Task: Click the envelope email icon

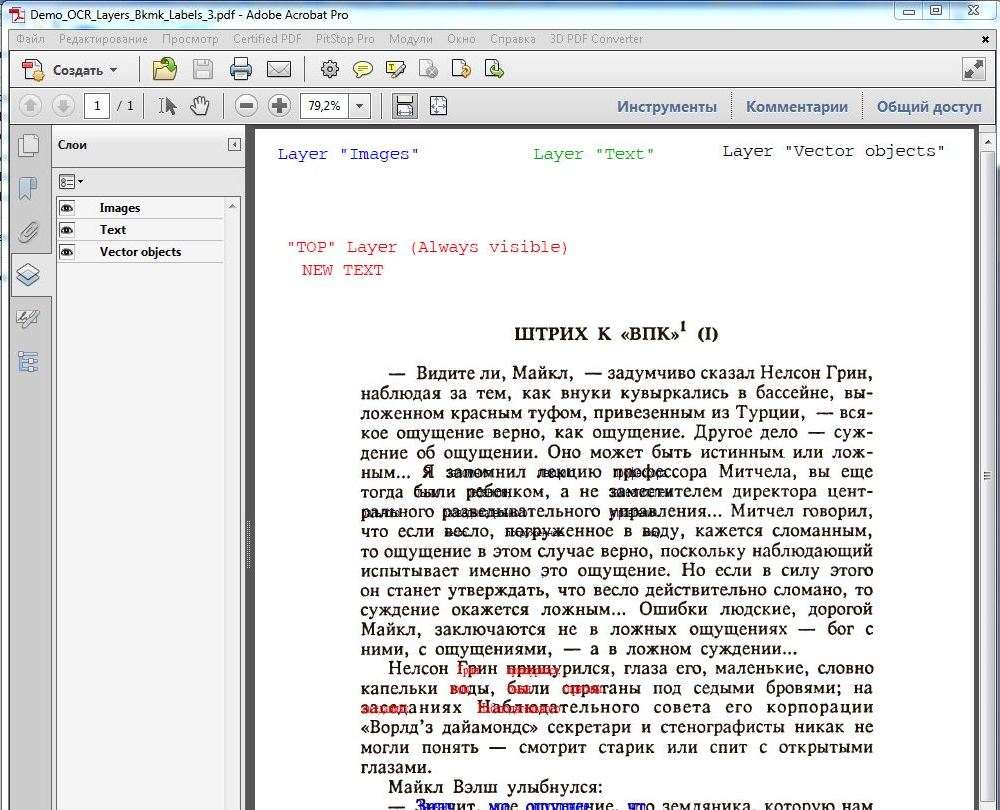Action: pyautogui.click(x=279, y=69)
